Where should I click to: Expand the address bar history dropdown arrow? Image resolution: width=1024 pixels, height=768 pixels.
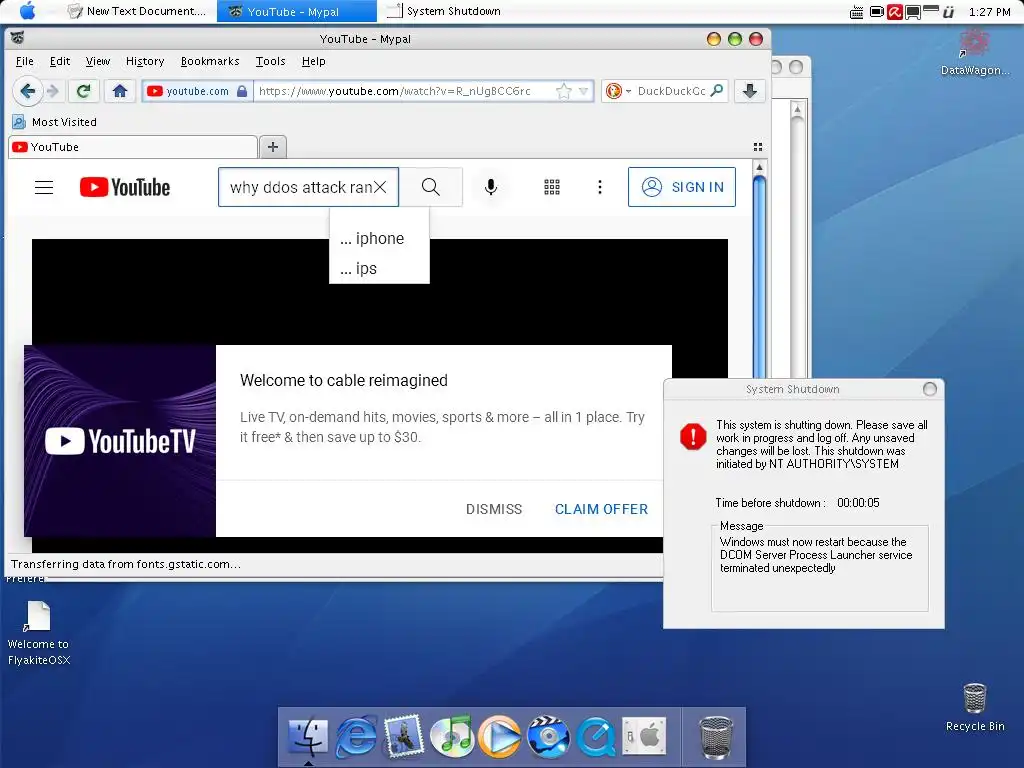pyautogui.click(x=583, y=91)
